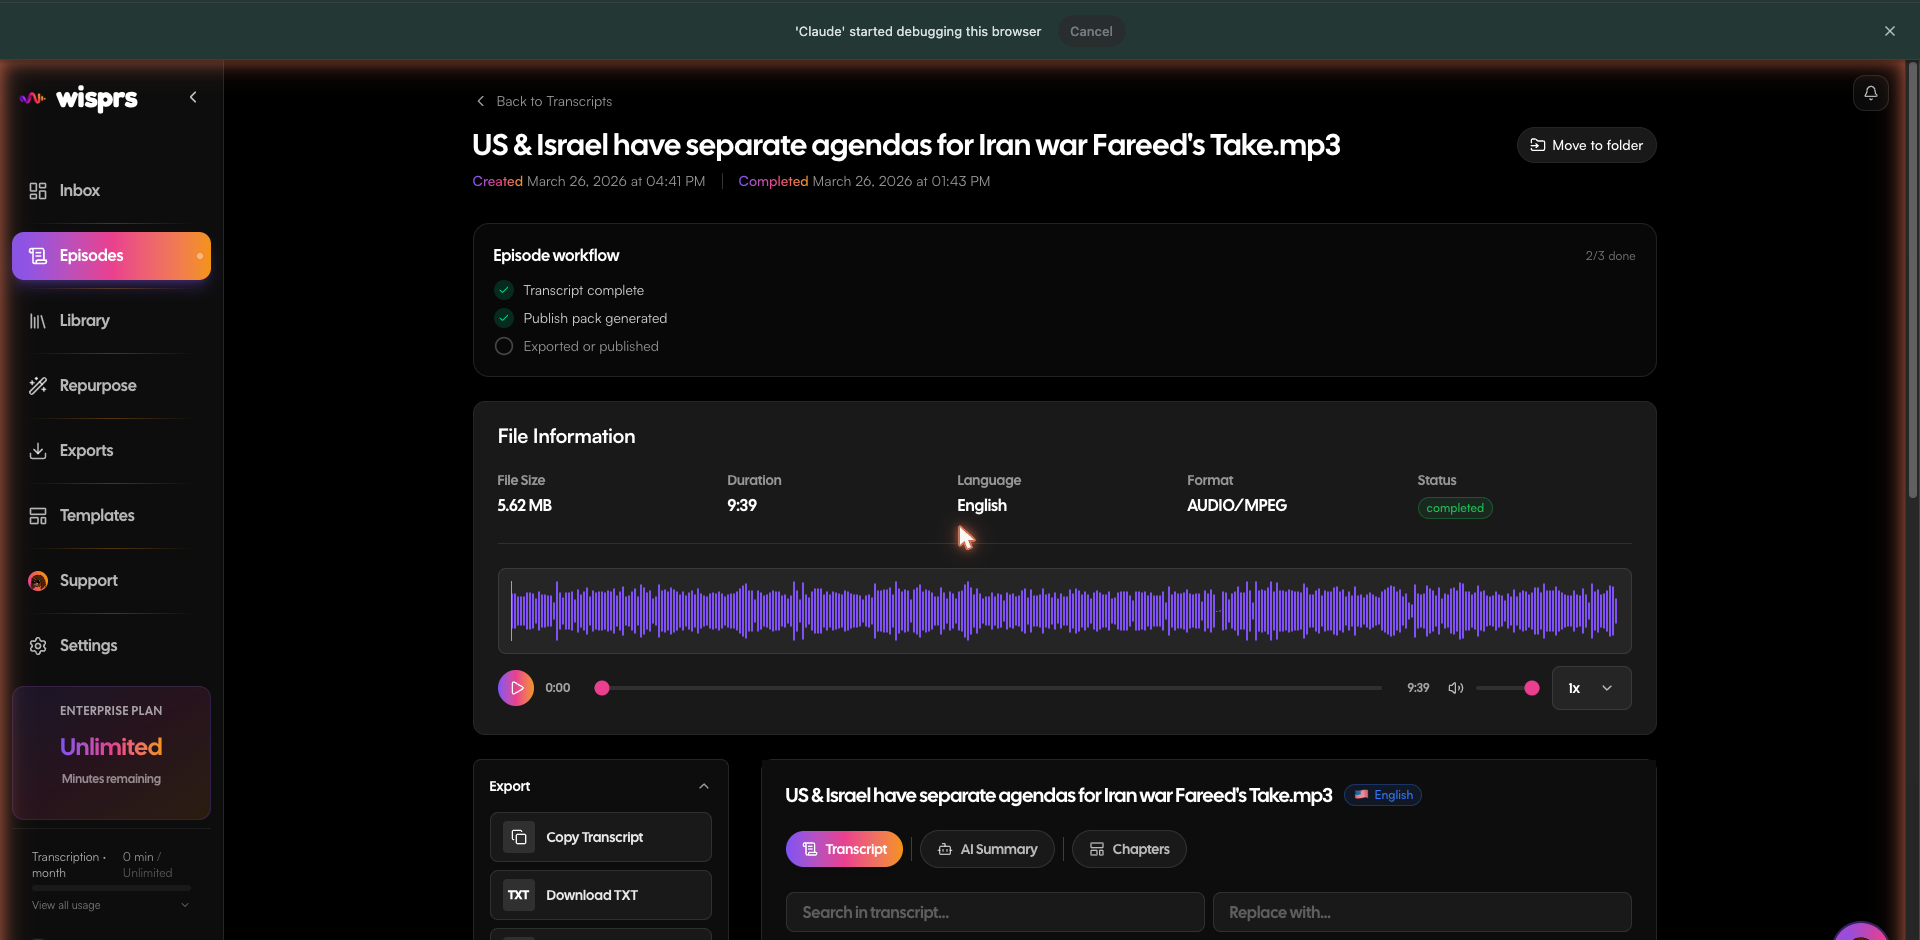The image size is (1920, 940).
Task: Collapse the Export panel
Action: tap(704, 786)
